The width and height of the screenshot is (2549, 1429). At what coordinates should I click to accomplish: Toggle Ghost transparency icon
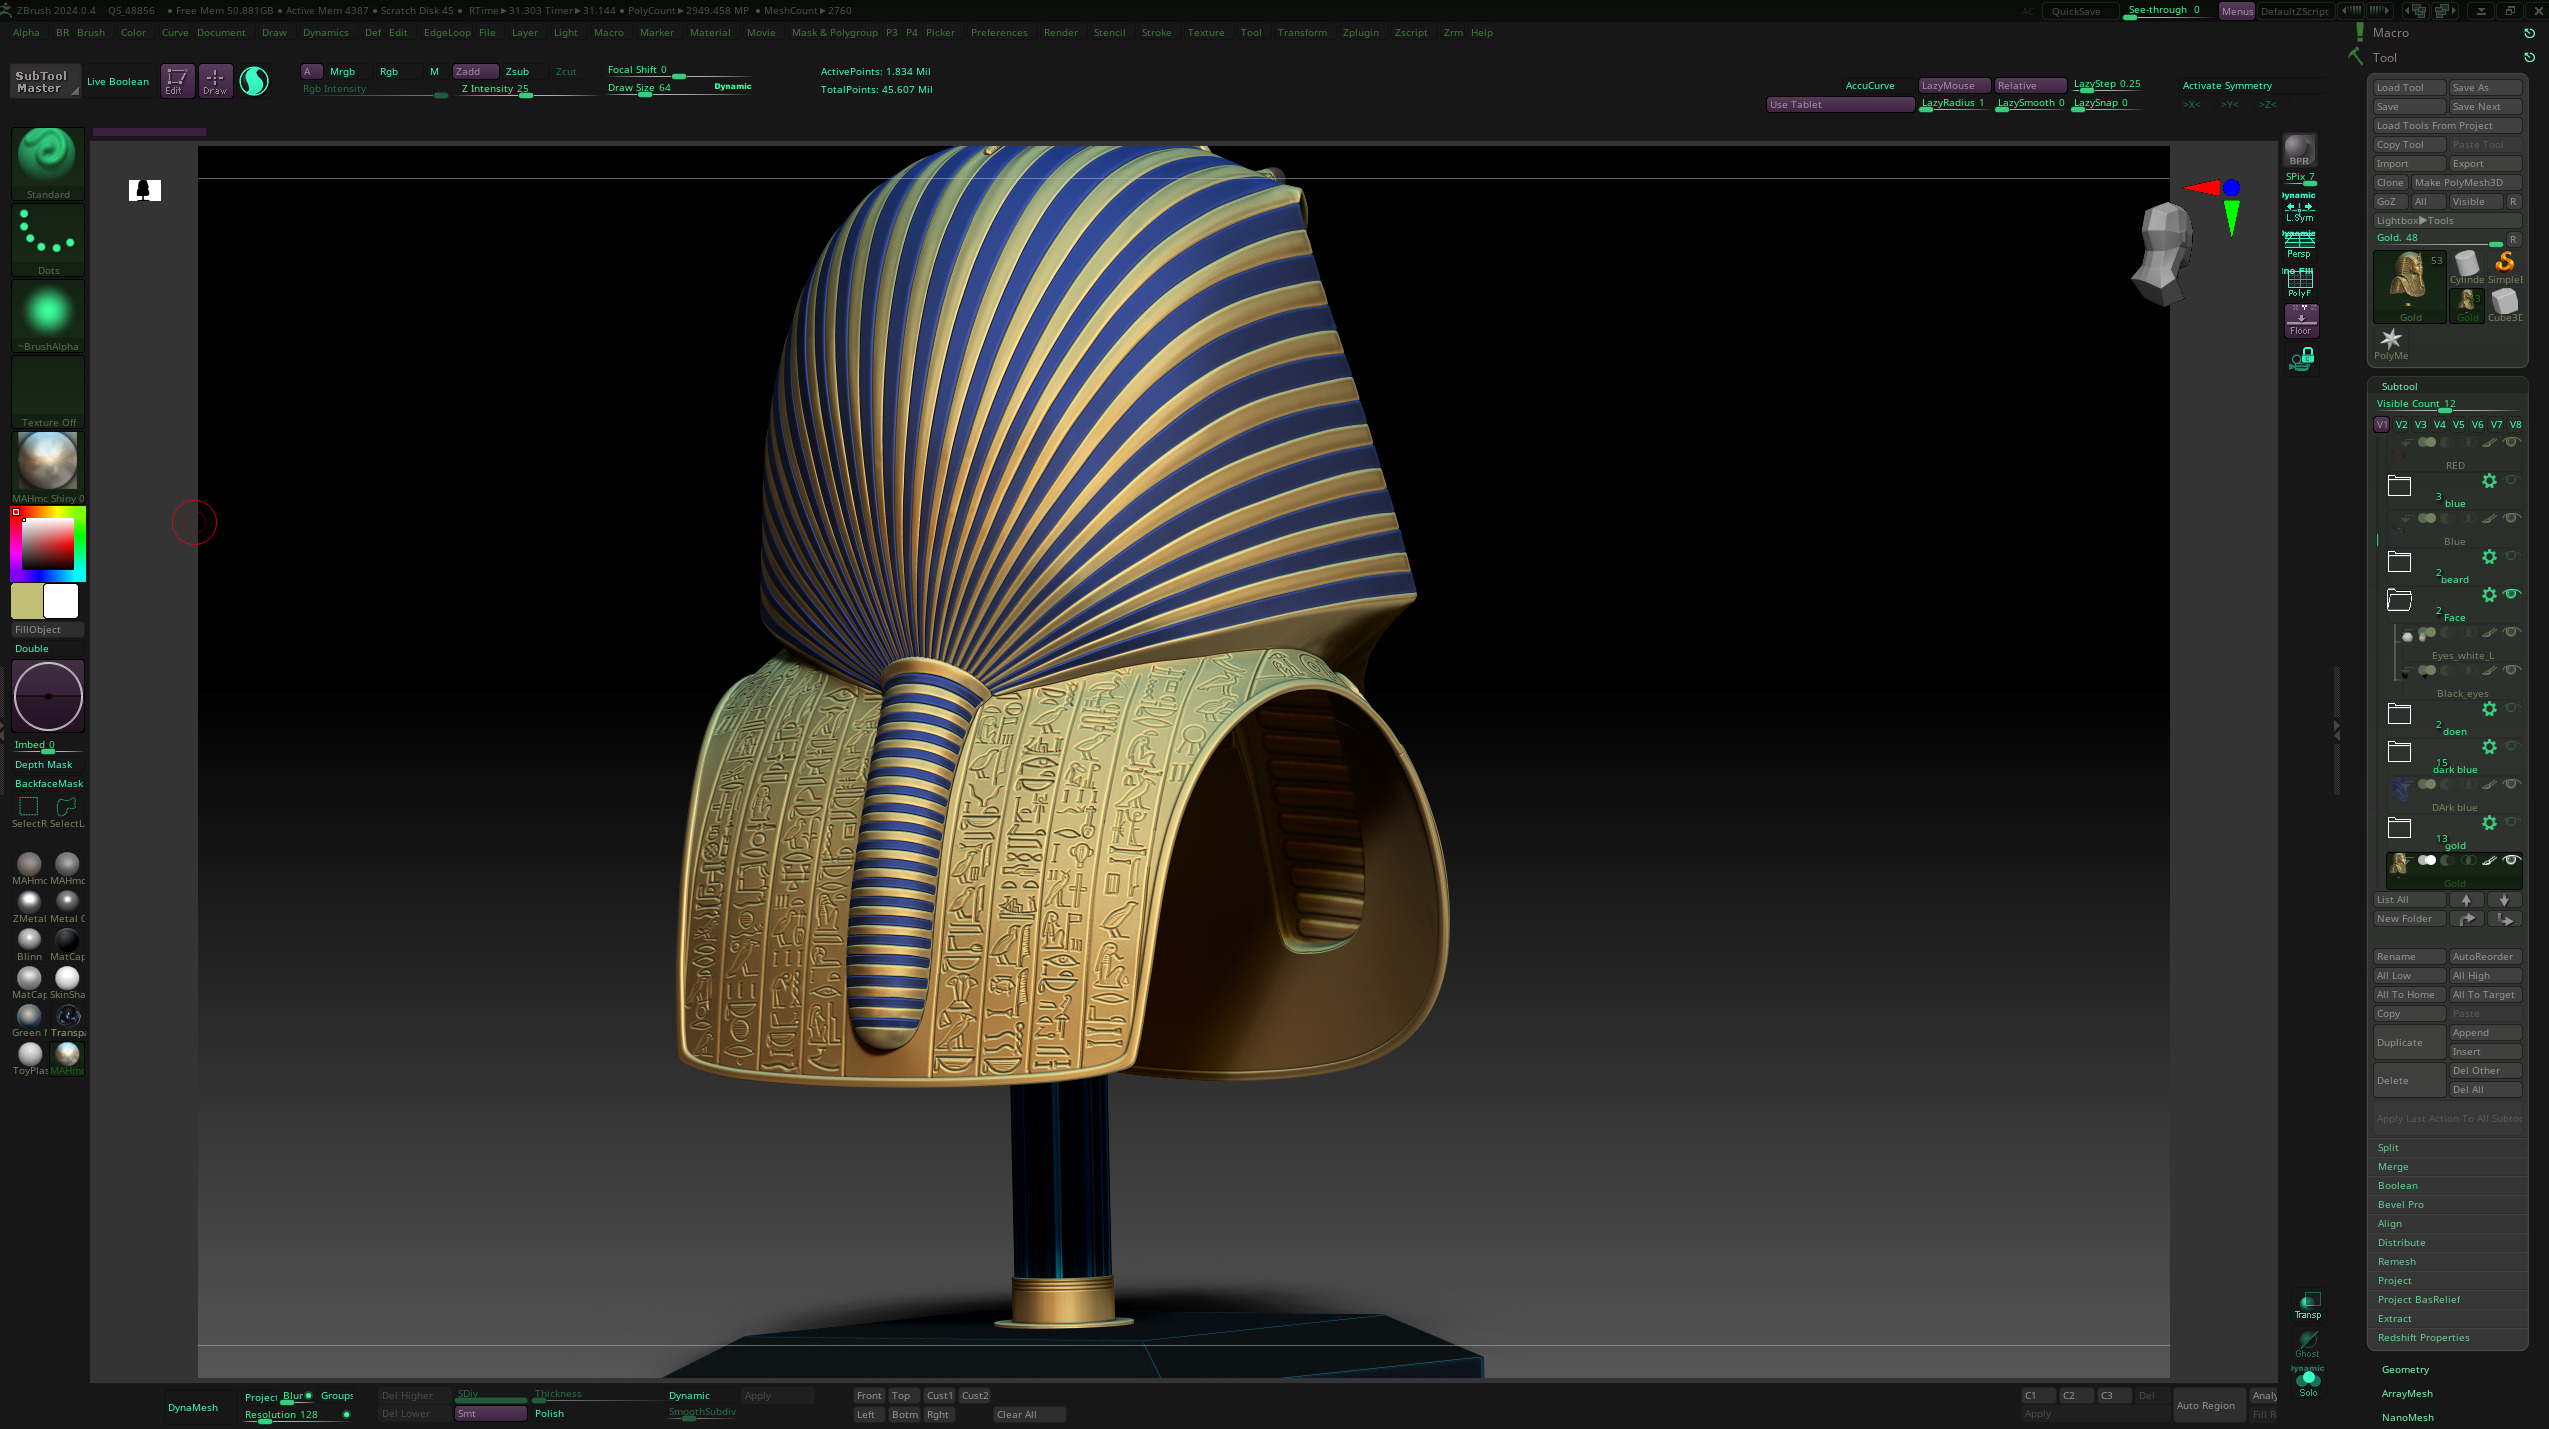(x=2307, y=1343)
